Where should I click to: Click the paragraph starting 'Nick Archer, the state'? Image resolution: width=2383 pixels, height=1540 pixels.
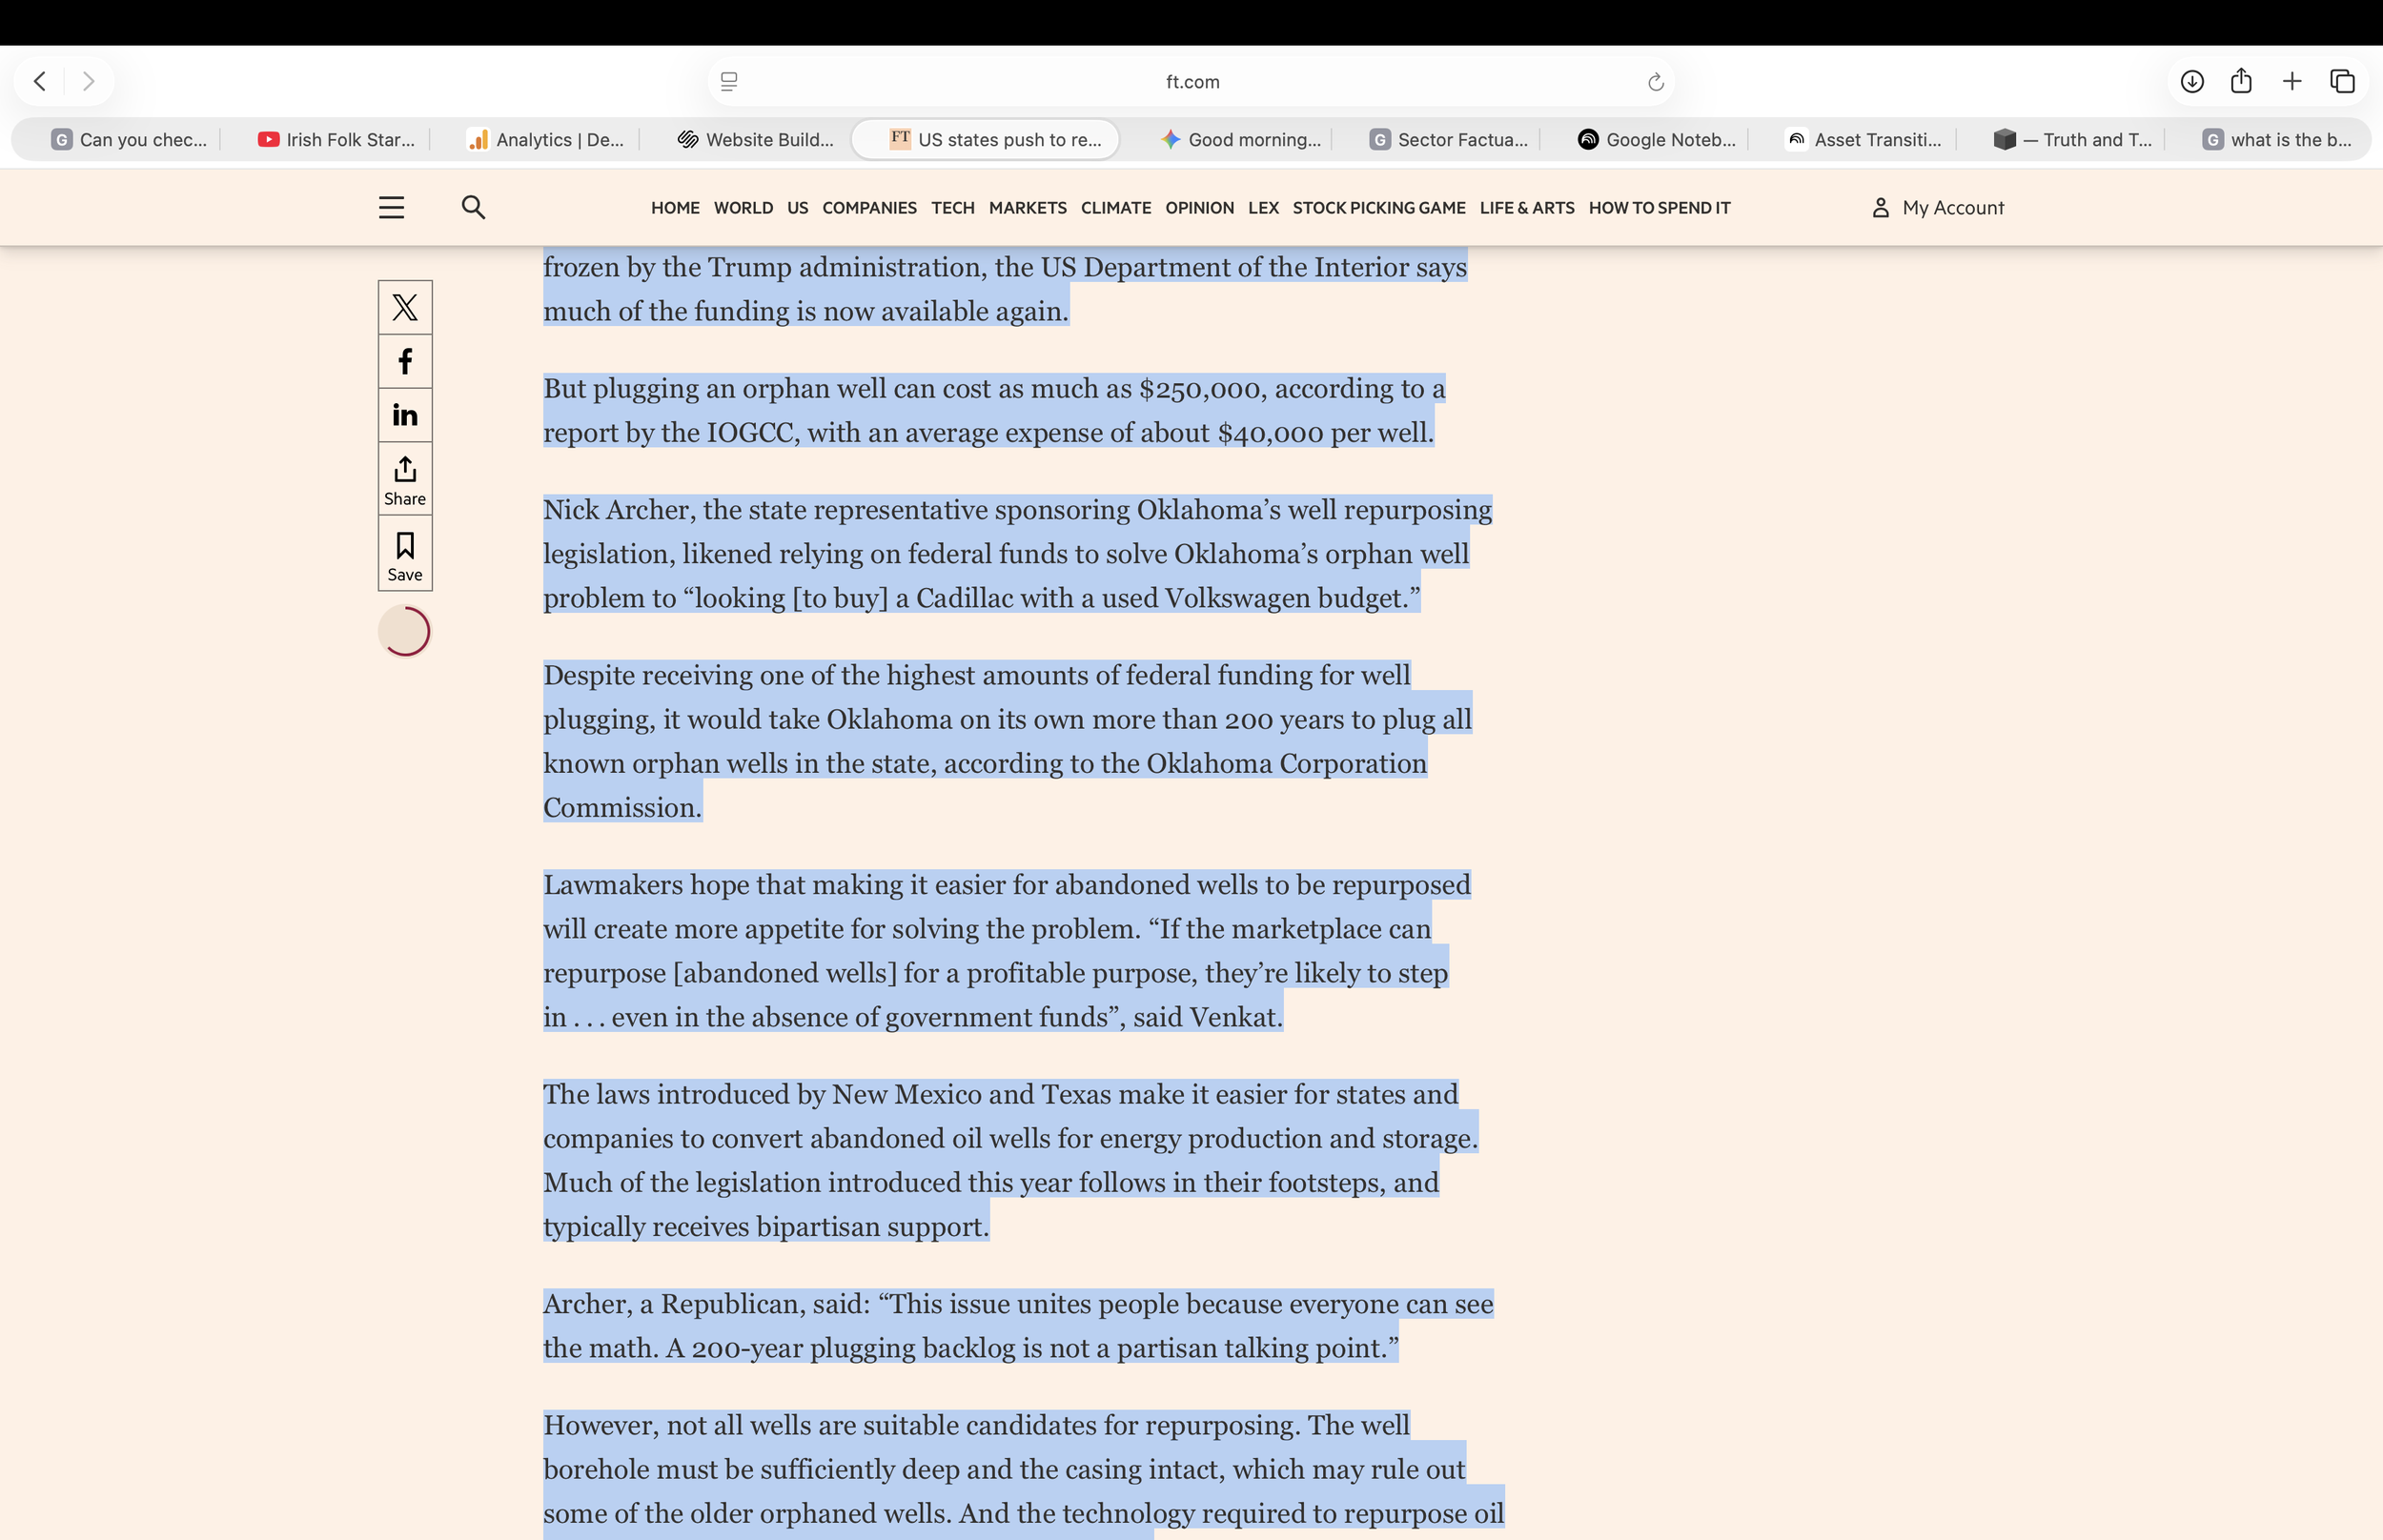point(1017,554)
